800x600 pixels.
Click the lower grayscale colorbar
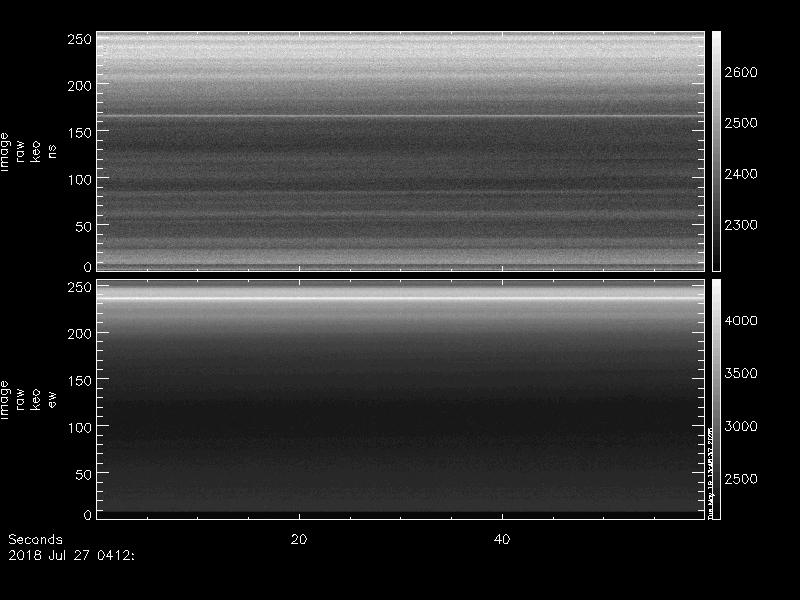point(716,399)
